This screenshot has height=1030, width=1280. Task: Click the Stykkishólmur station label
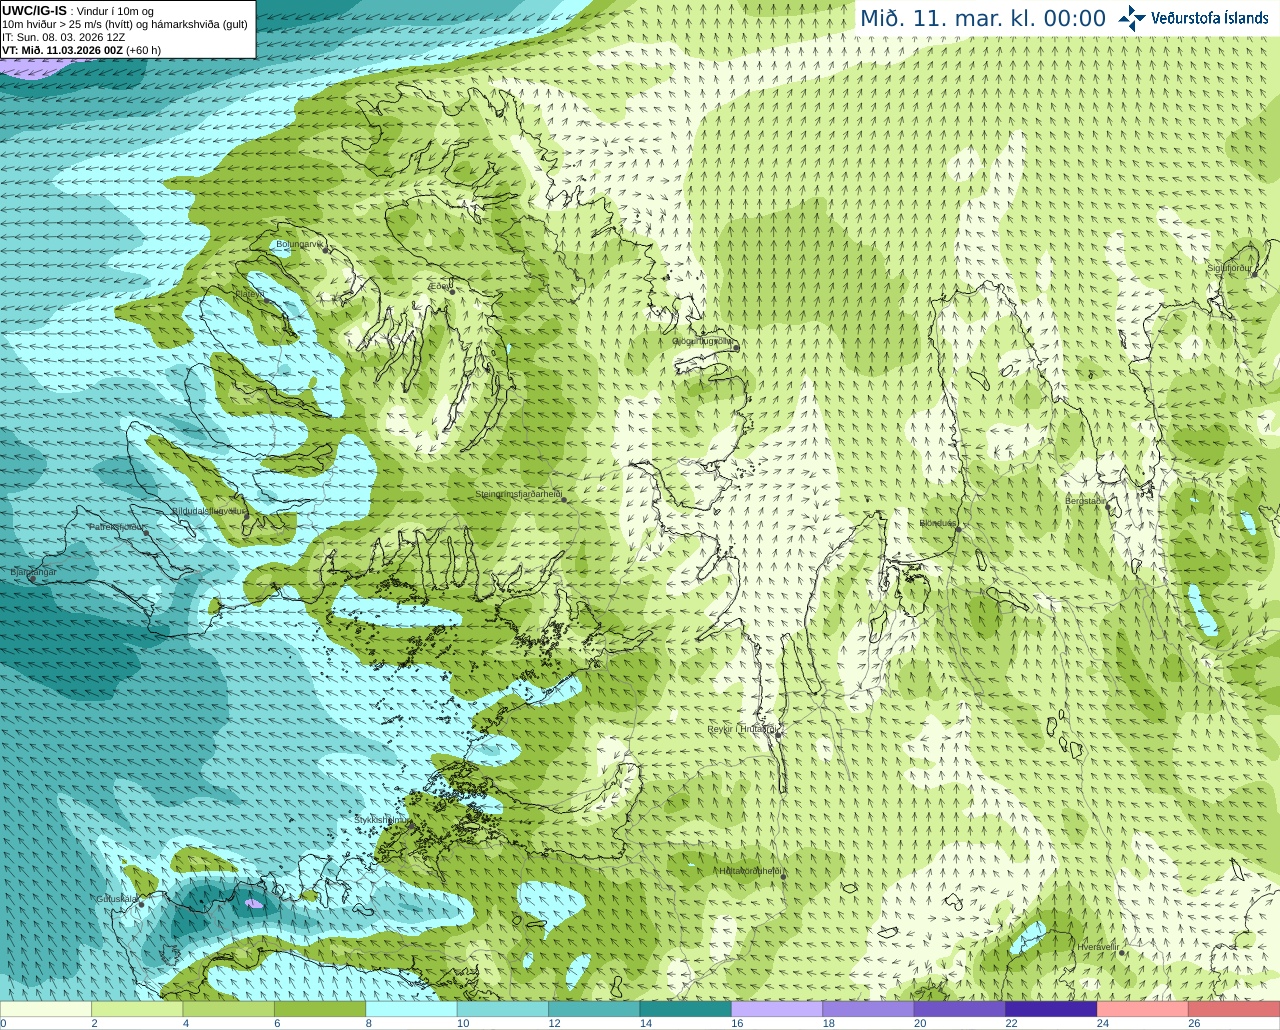382,820
